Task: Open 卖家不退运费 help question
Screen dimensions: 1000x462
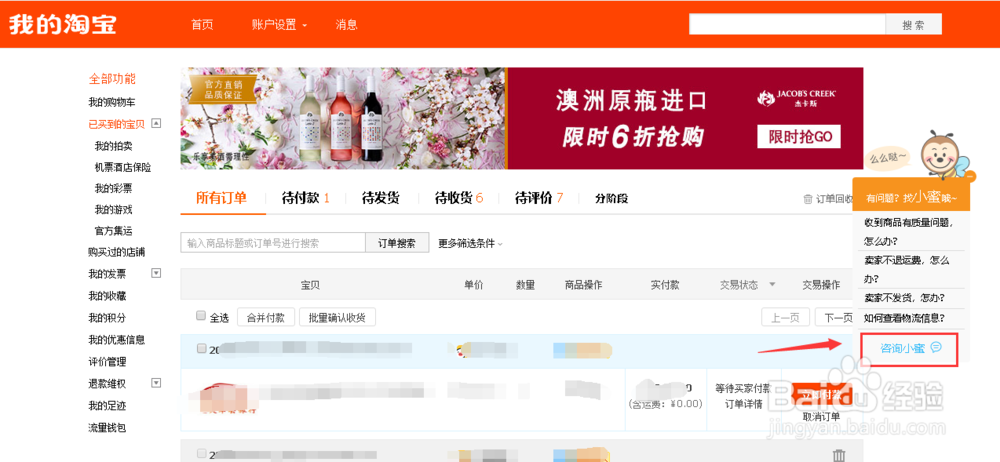Action: [907, 269]
